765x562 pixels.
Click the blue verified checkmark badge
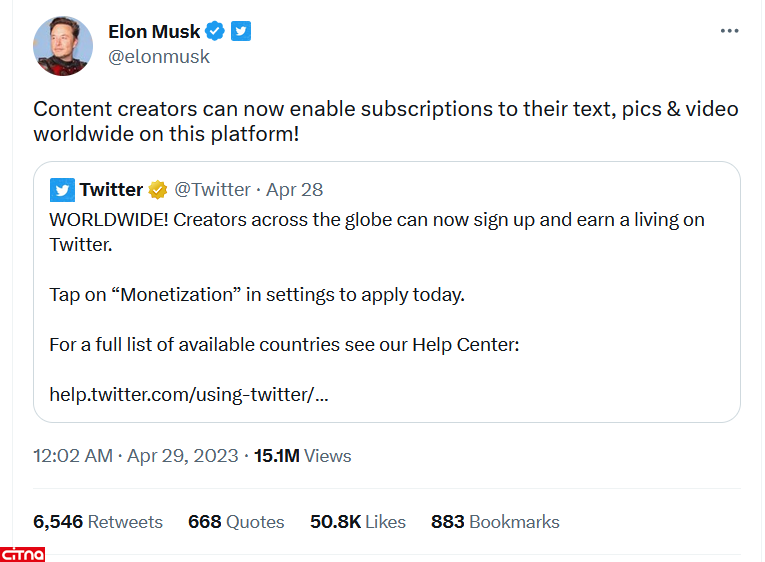215,31
